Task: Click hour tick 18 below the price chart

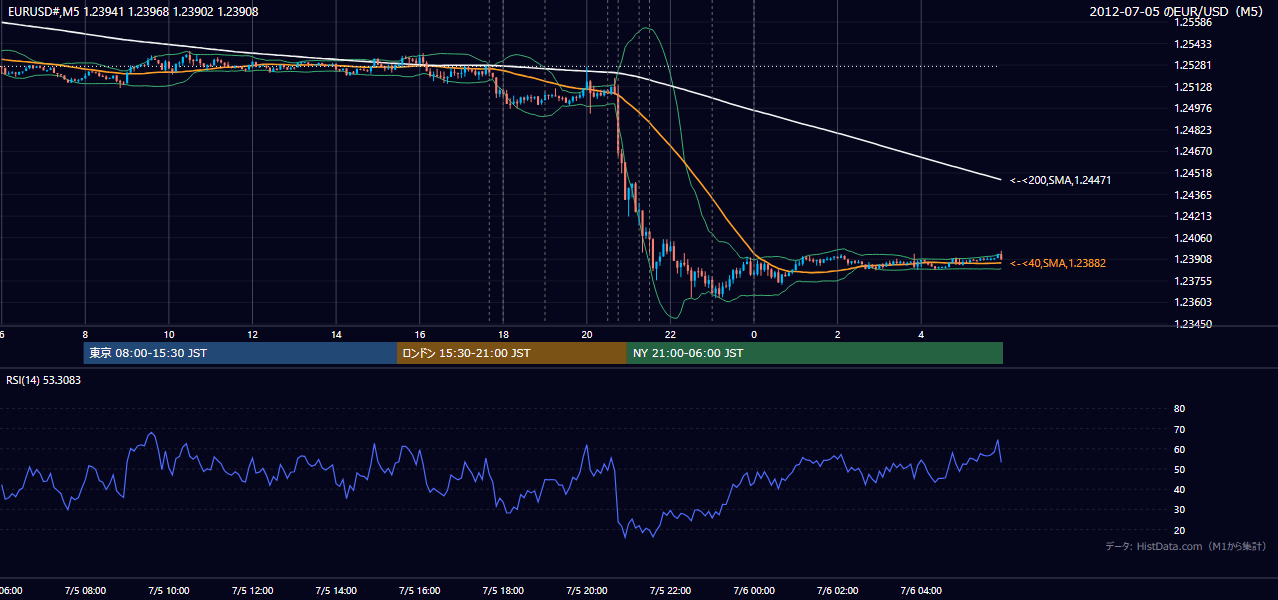Action: click(x=503, y=335)
